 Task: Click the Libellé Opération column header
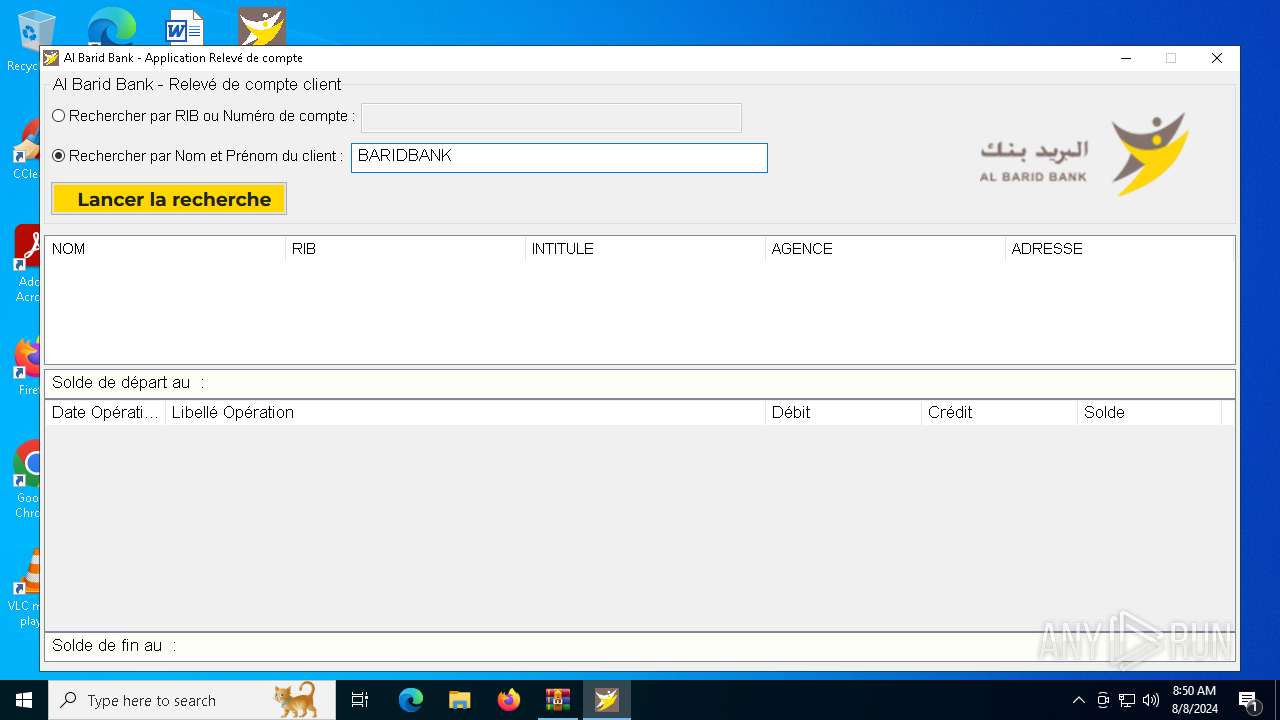(465, 412)
